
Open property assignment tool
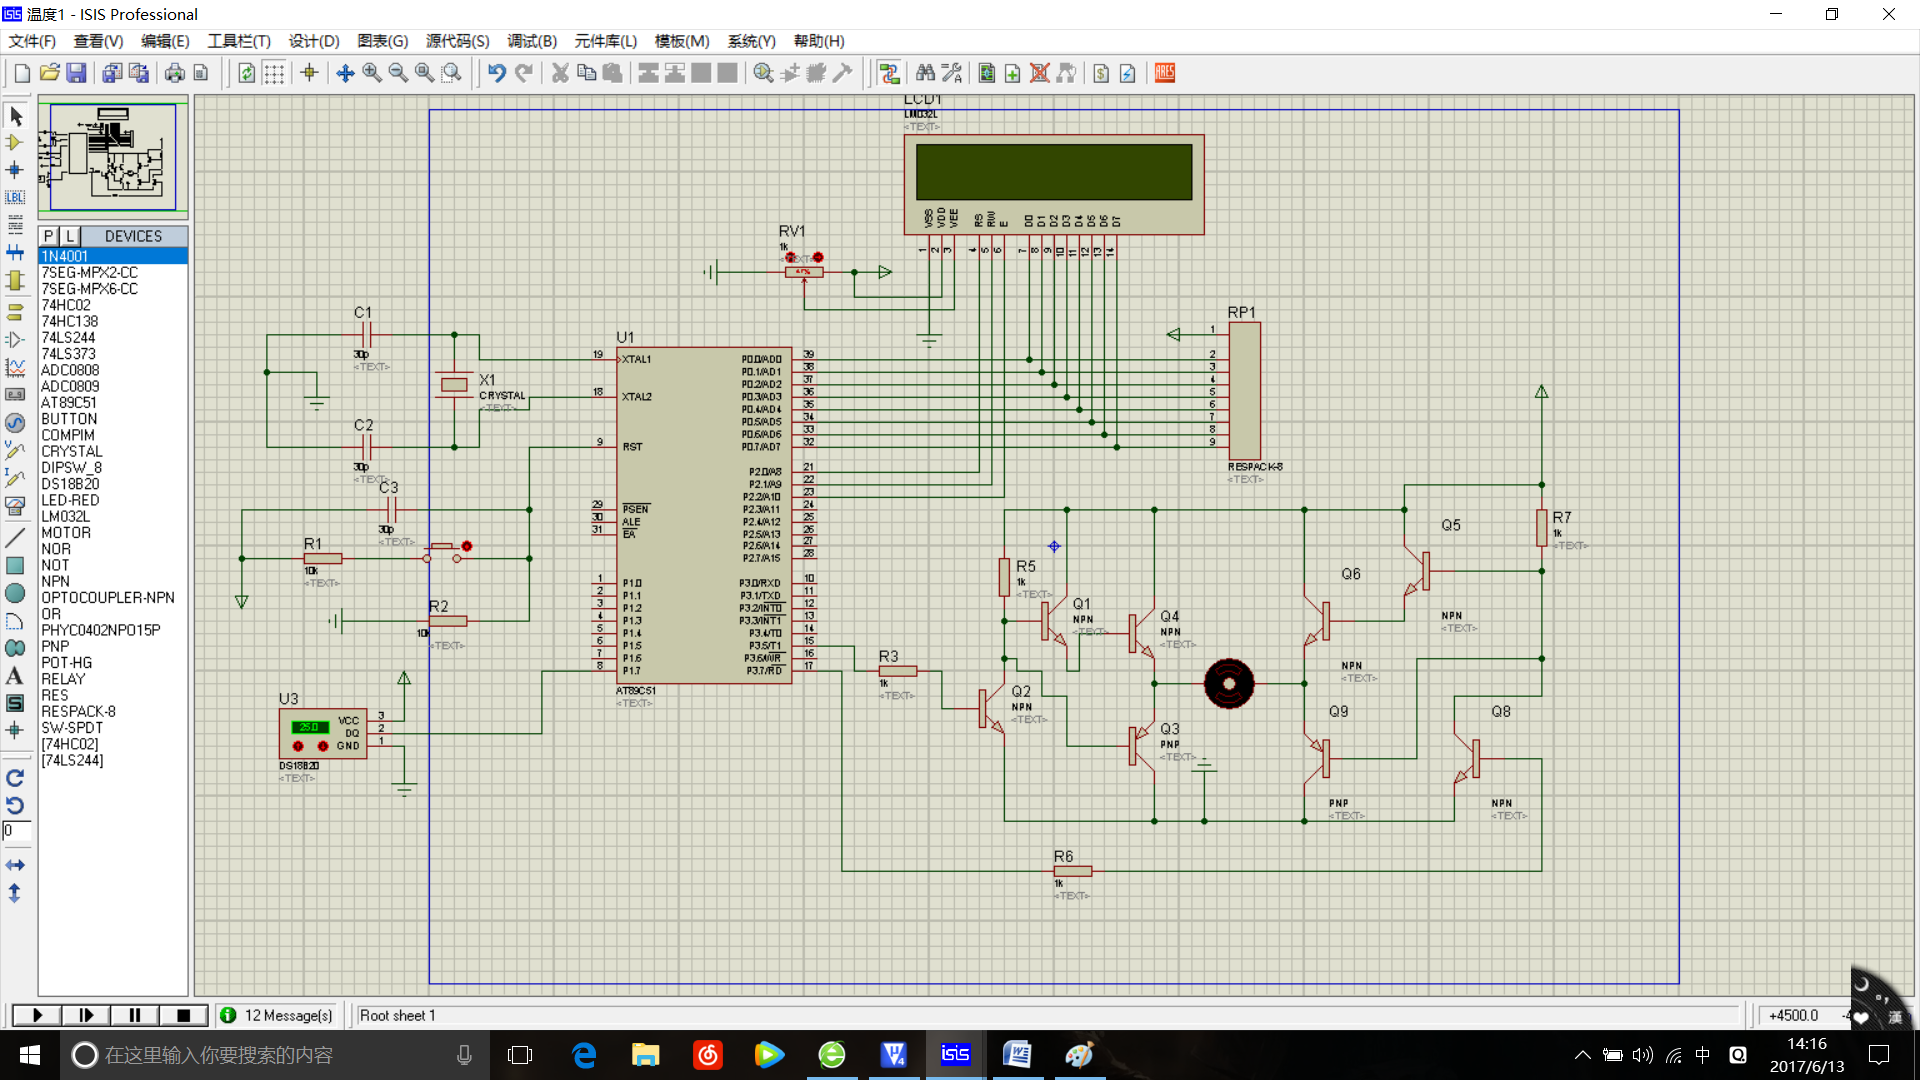click(x=952, y=73)
